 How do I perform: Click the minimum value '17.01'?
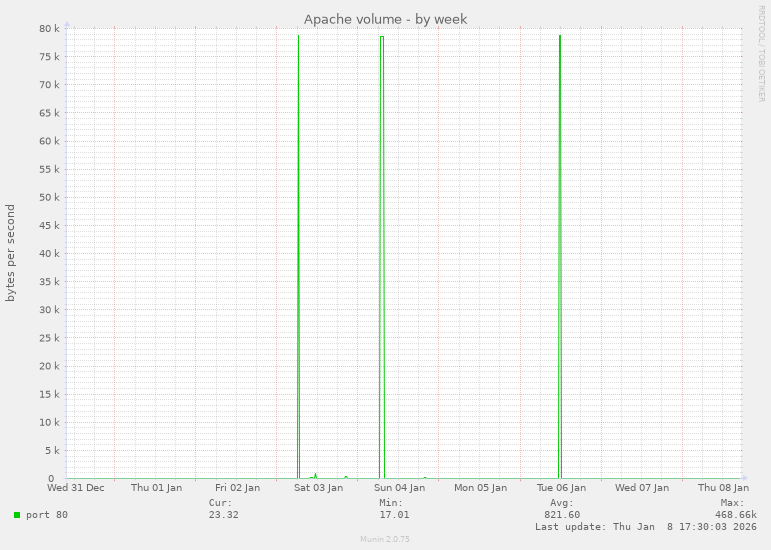394,515
